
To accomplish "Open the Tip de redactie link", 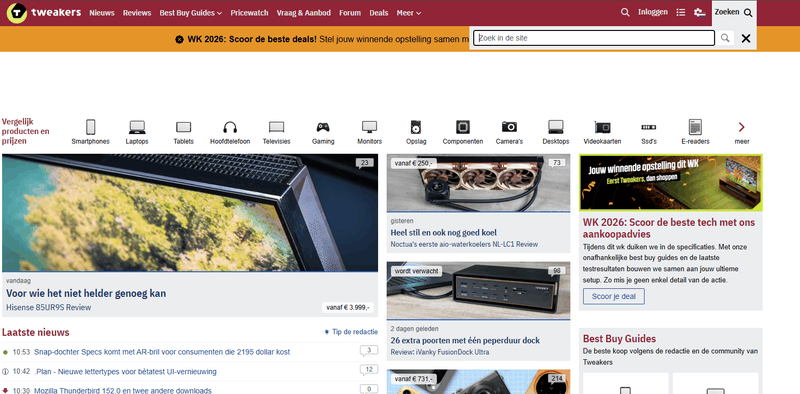I will [352, 332].
